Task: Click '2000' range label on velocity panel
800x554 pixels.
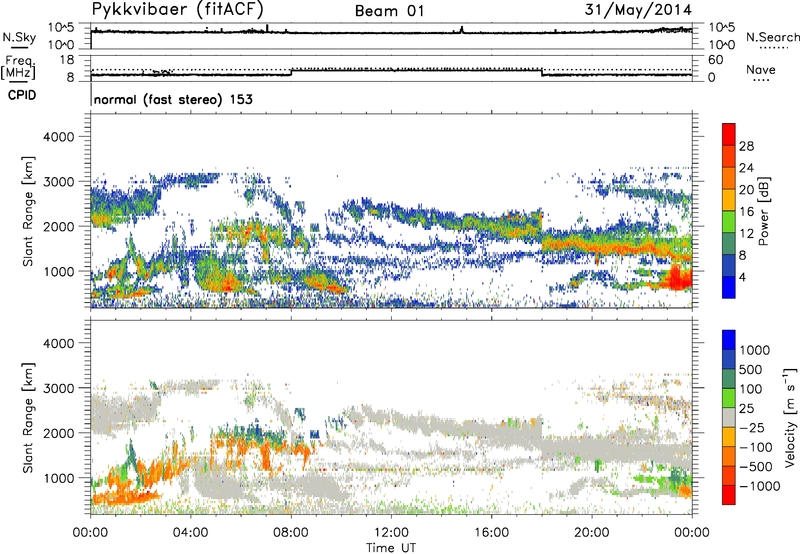Action: (58, 433)
